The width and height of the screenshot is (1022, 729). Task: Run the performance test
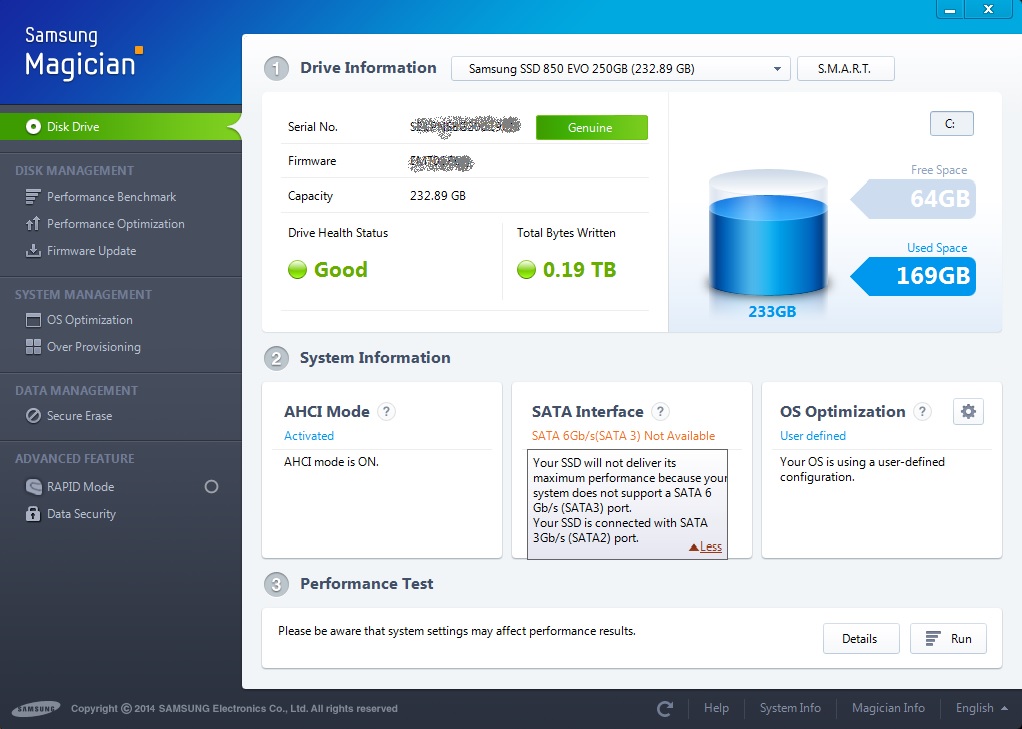[948, 639]
